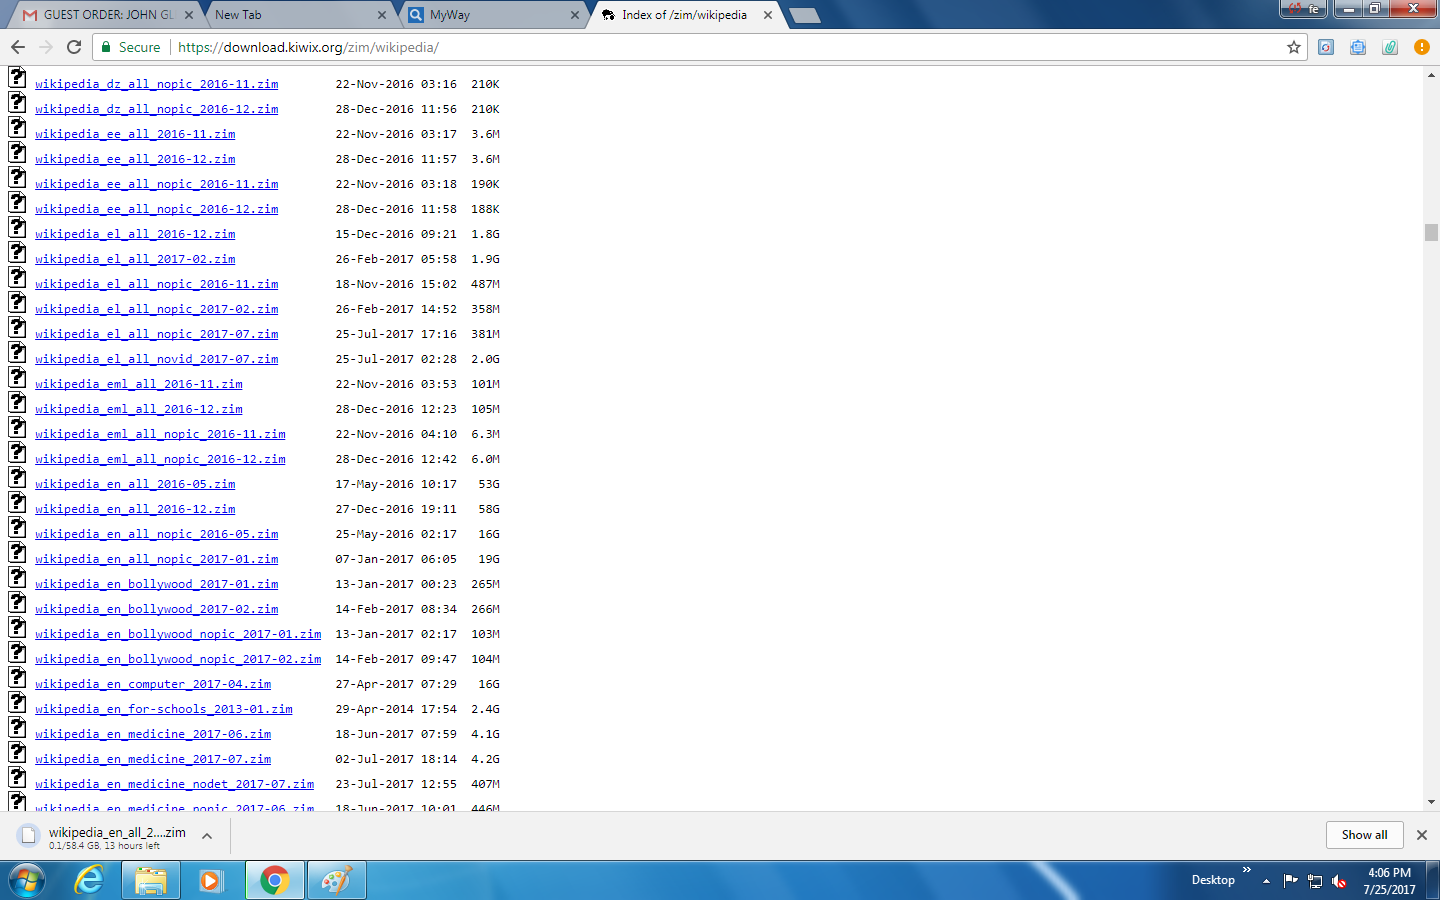Open options for the wikipedia_en_all download
Viewport: 1440px width, 900px height.
click(x=207, y=836)
